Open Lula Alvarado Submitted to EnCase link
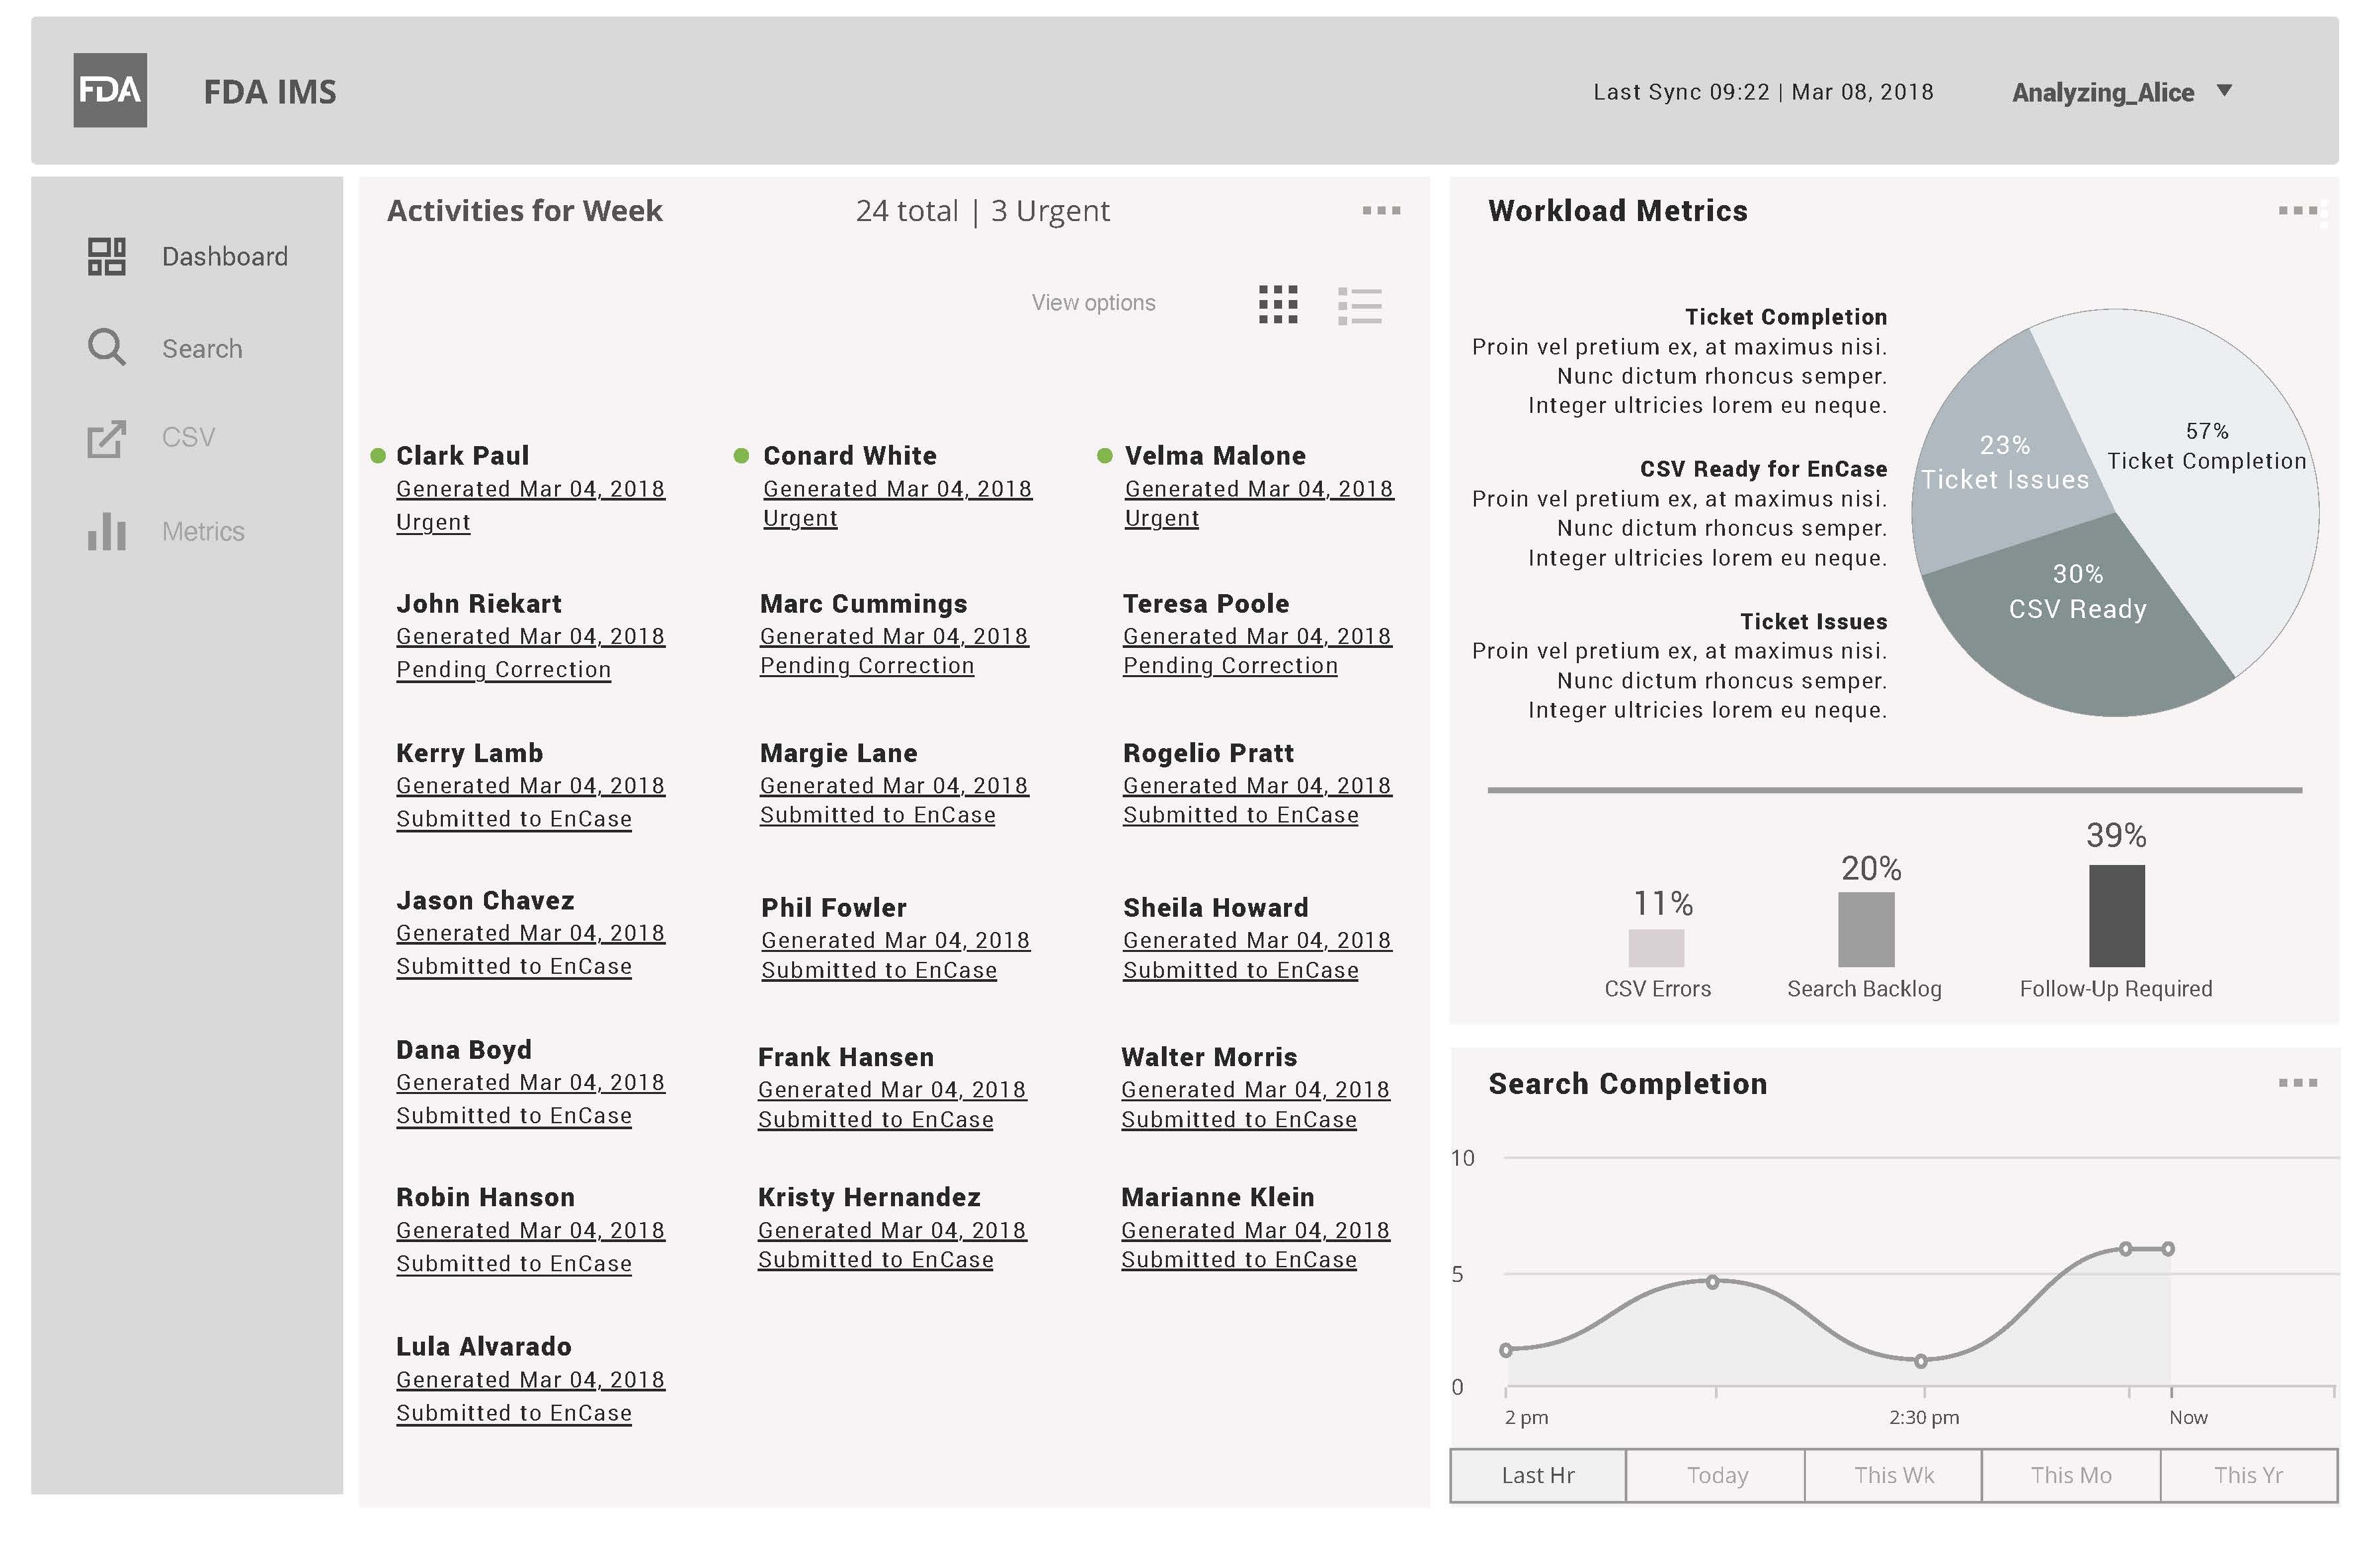The height and width of the screenshot is (1568, 2361). click(513, 1413)
